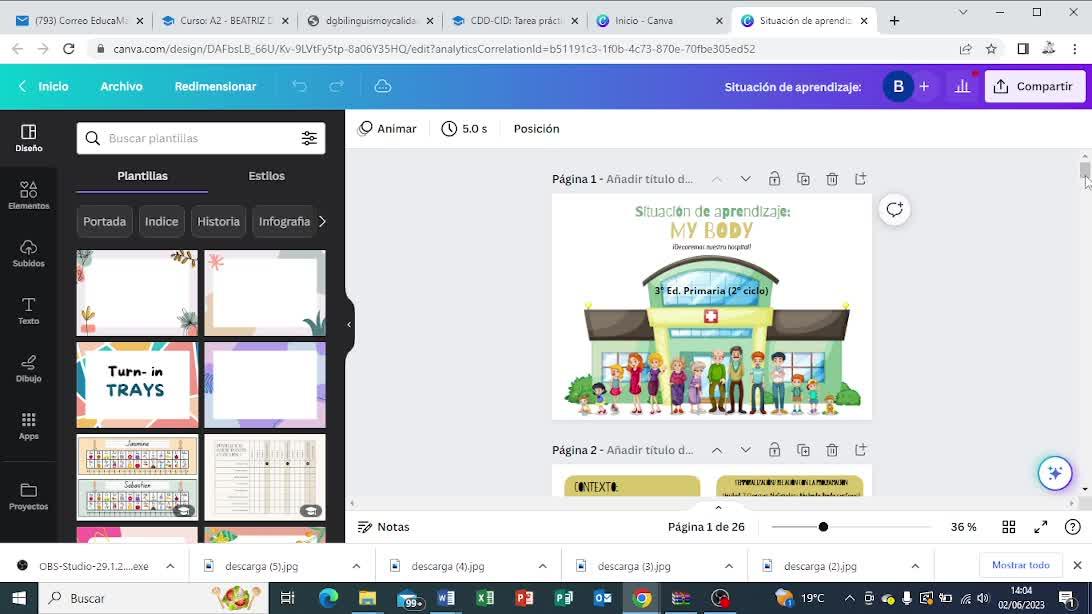Select the Turn-in TRAYS template thumbnail
This screenshot has height=614, width=1092.
click(x=137, y=385)
